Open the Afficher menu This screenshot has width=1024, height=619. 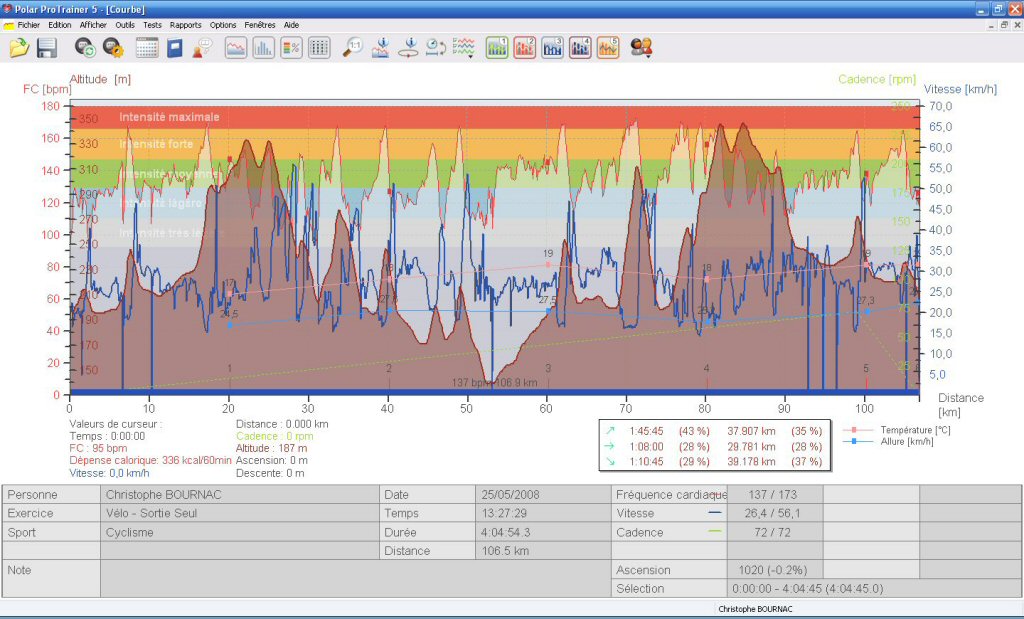pos(93,25)
